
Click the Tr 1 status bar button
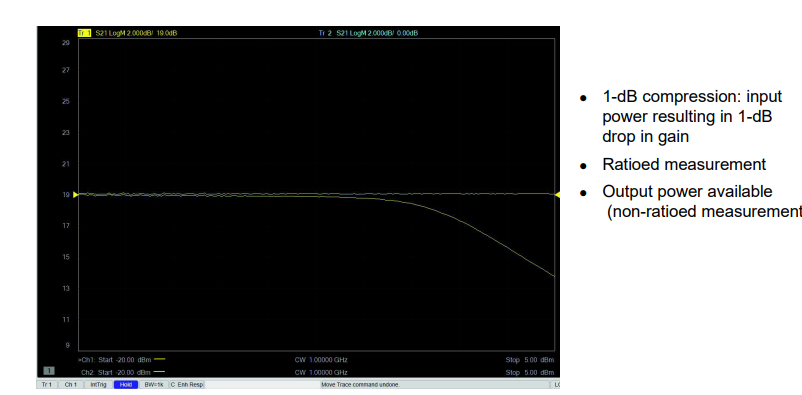[x=47, y=384]
